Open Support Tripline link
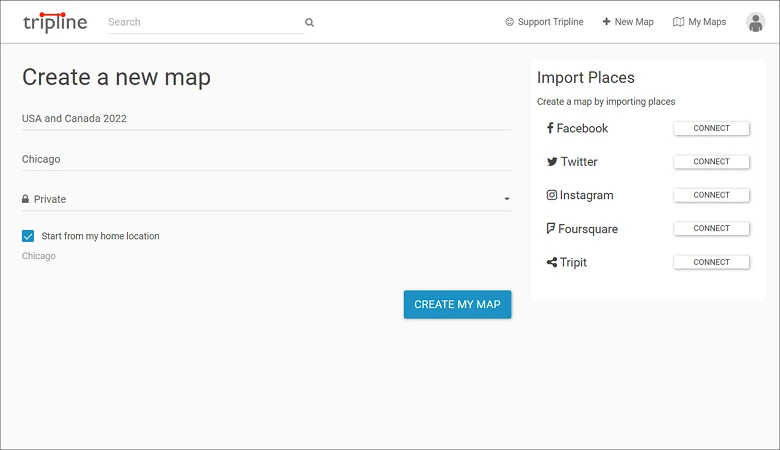The height and width of the screenshot is (450, 780). pos(544,22)
